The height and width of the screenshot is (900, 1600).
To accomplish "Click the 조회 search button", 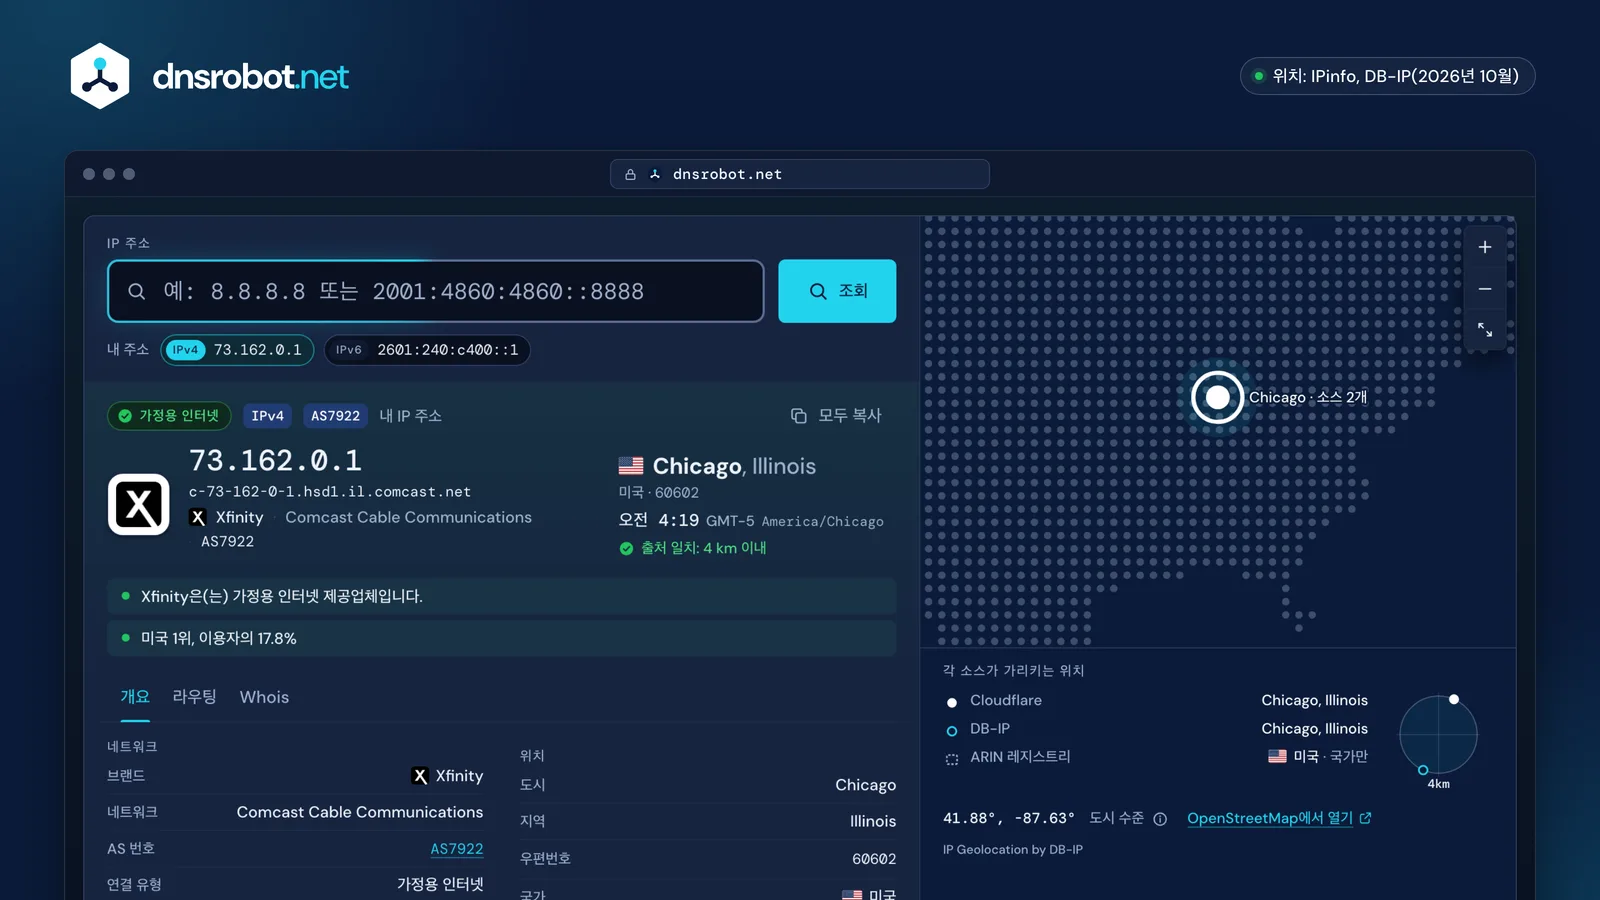I will pos(837,291).
